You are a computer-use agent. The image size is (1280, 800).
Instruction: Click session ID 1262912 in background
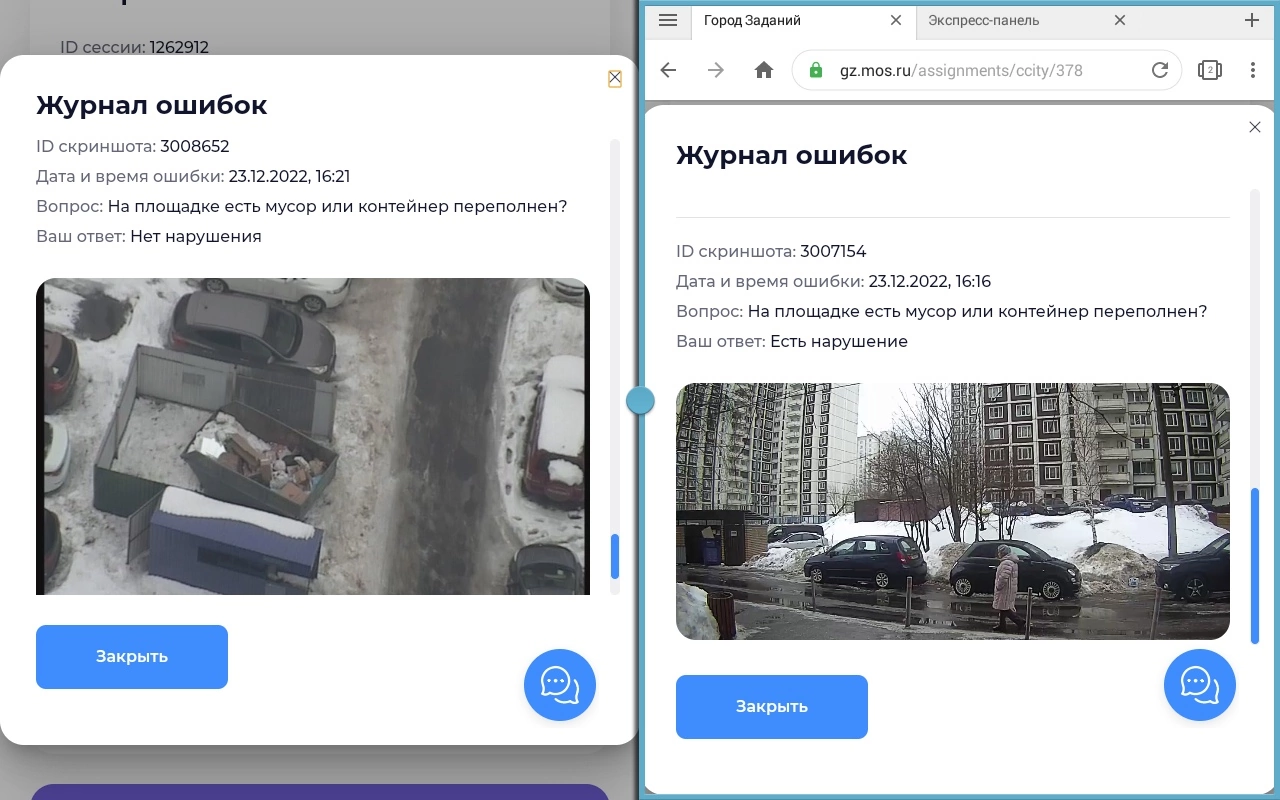click(x=179, y=47)
